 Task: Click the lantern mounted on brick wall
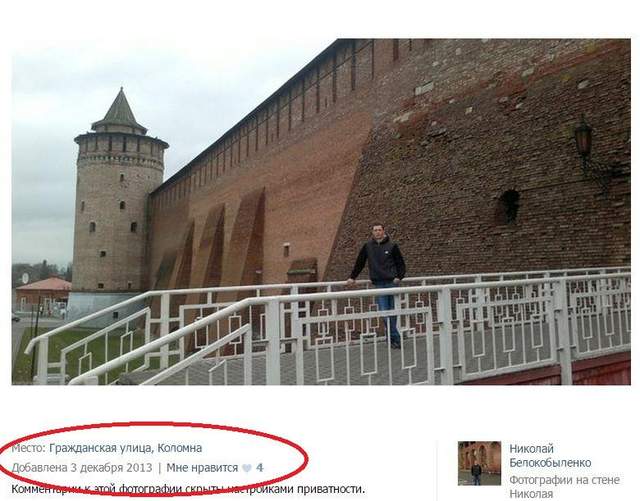coord(584,137)
